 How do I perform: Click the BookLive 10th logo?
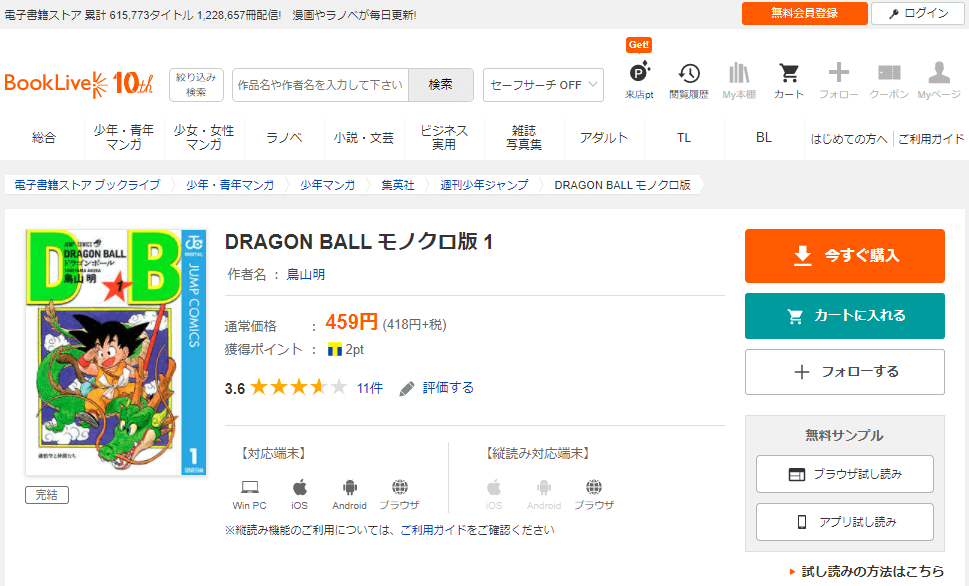click(79, 83)
